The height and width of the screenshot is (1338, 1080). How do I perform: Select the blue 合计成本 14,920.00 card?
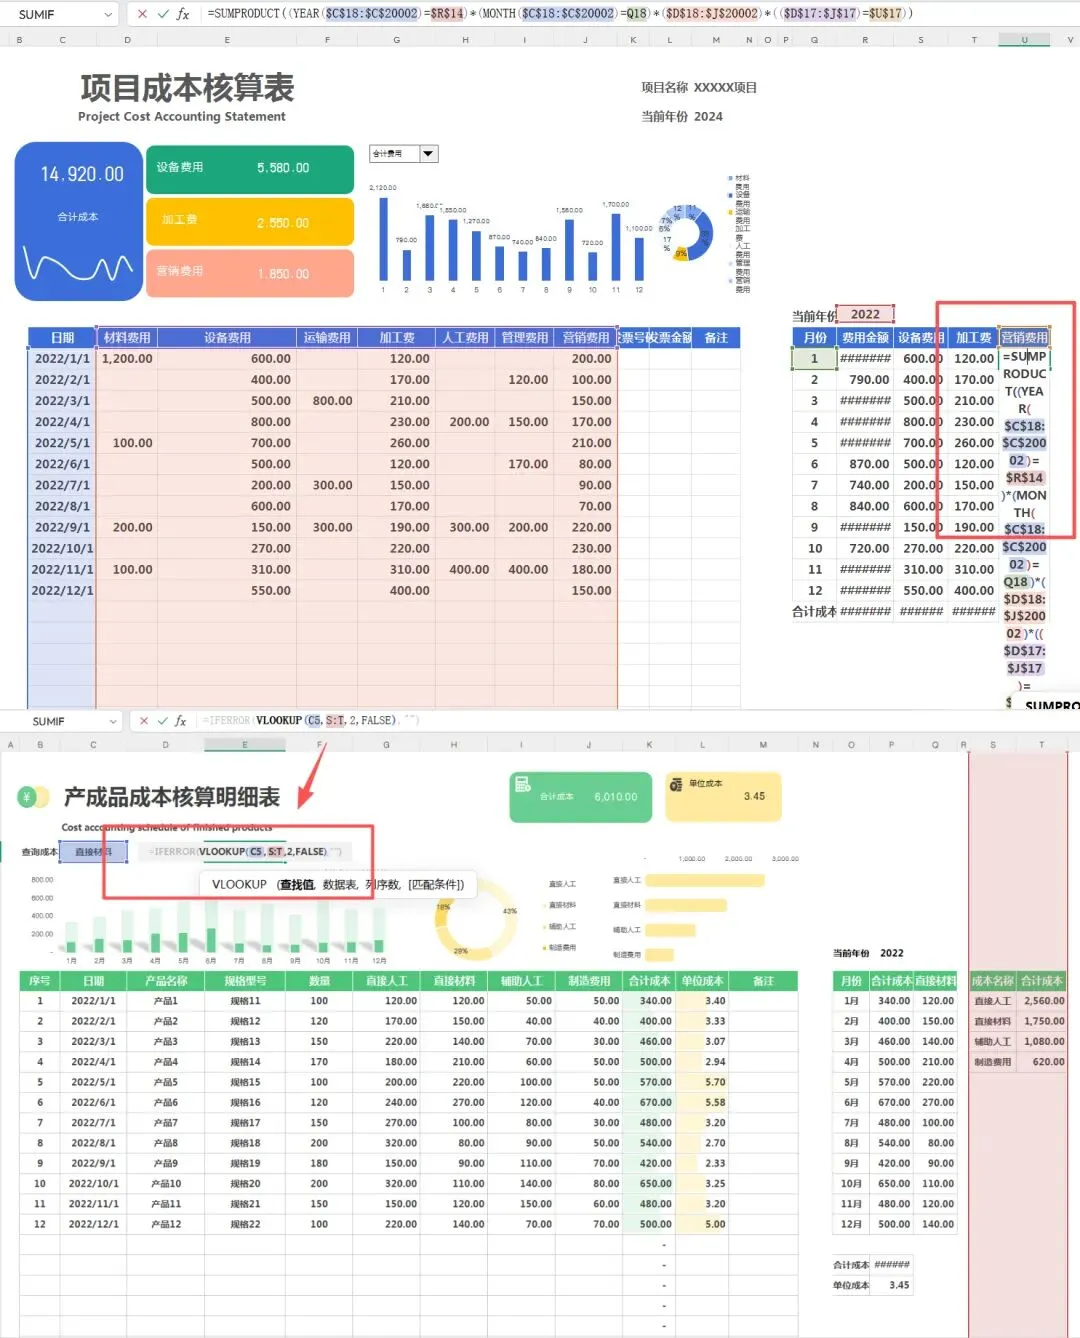pos(78,221)
